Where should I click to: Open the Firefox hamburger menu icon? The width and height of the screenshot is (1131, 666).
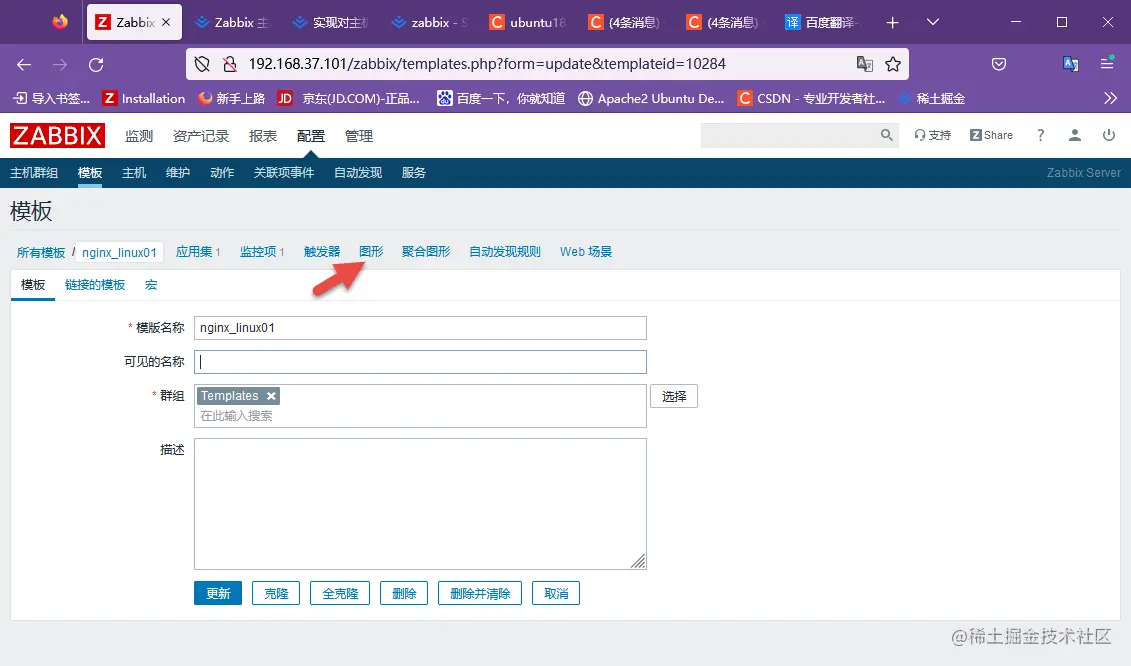click(1106, 64)
